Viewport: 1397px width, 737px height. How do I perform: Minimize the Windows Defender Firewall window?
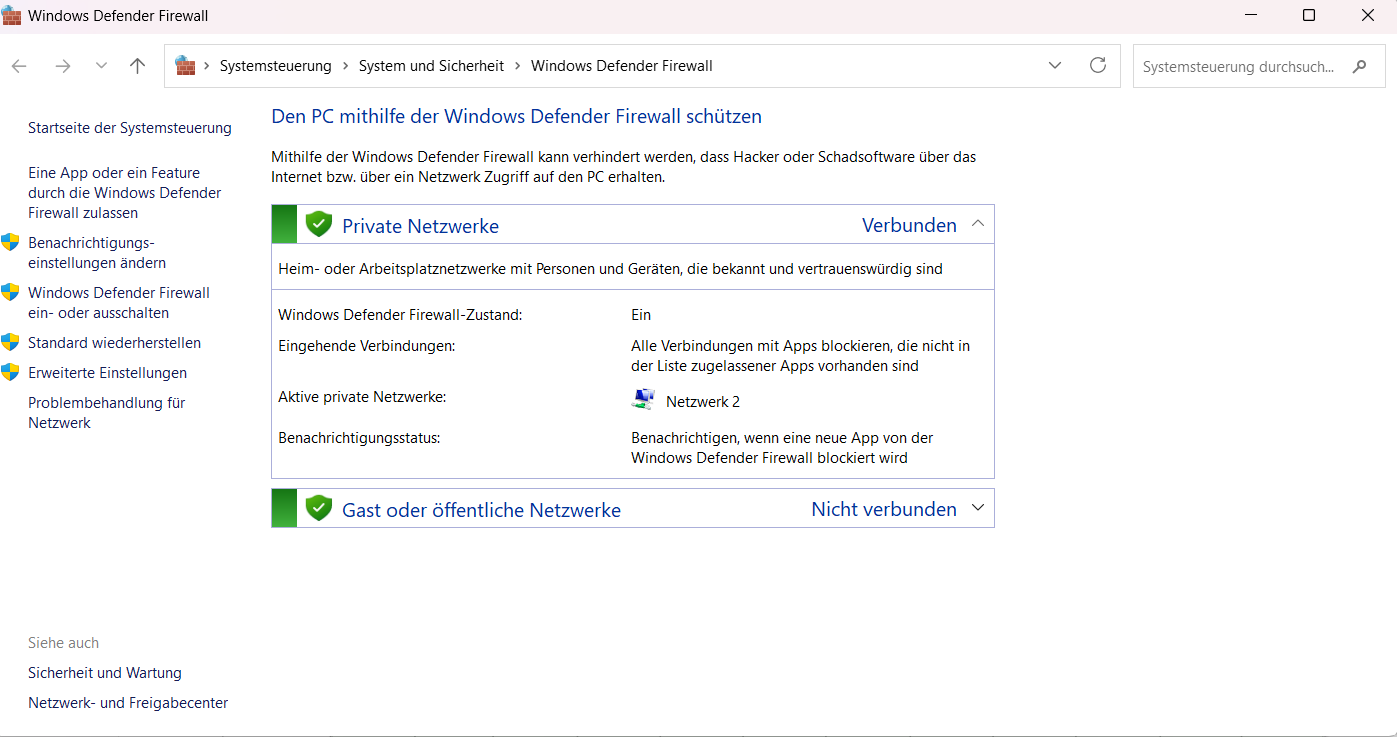pyautogui.click(x=1251, y=16)
